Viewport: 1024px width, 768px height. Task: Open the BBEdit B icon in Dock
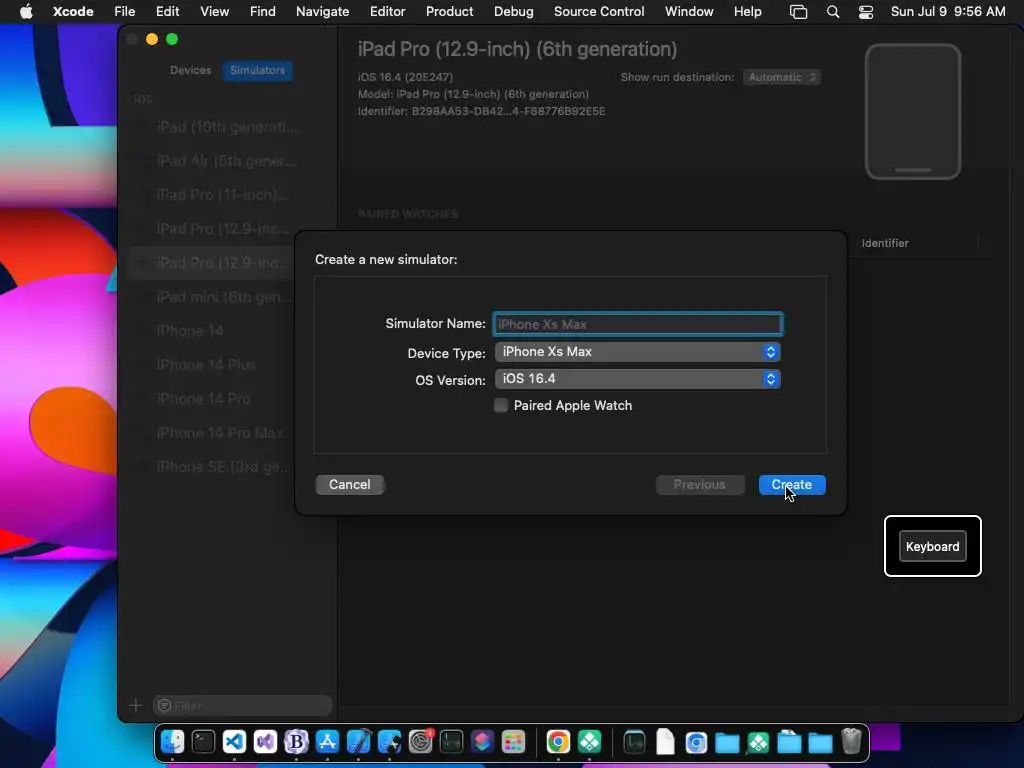coord(296,742)
